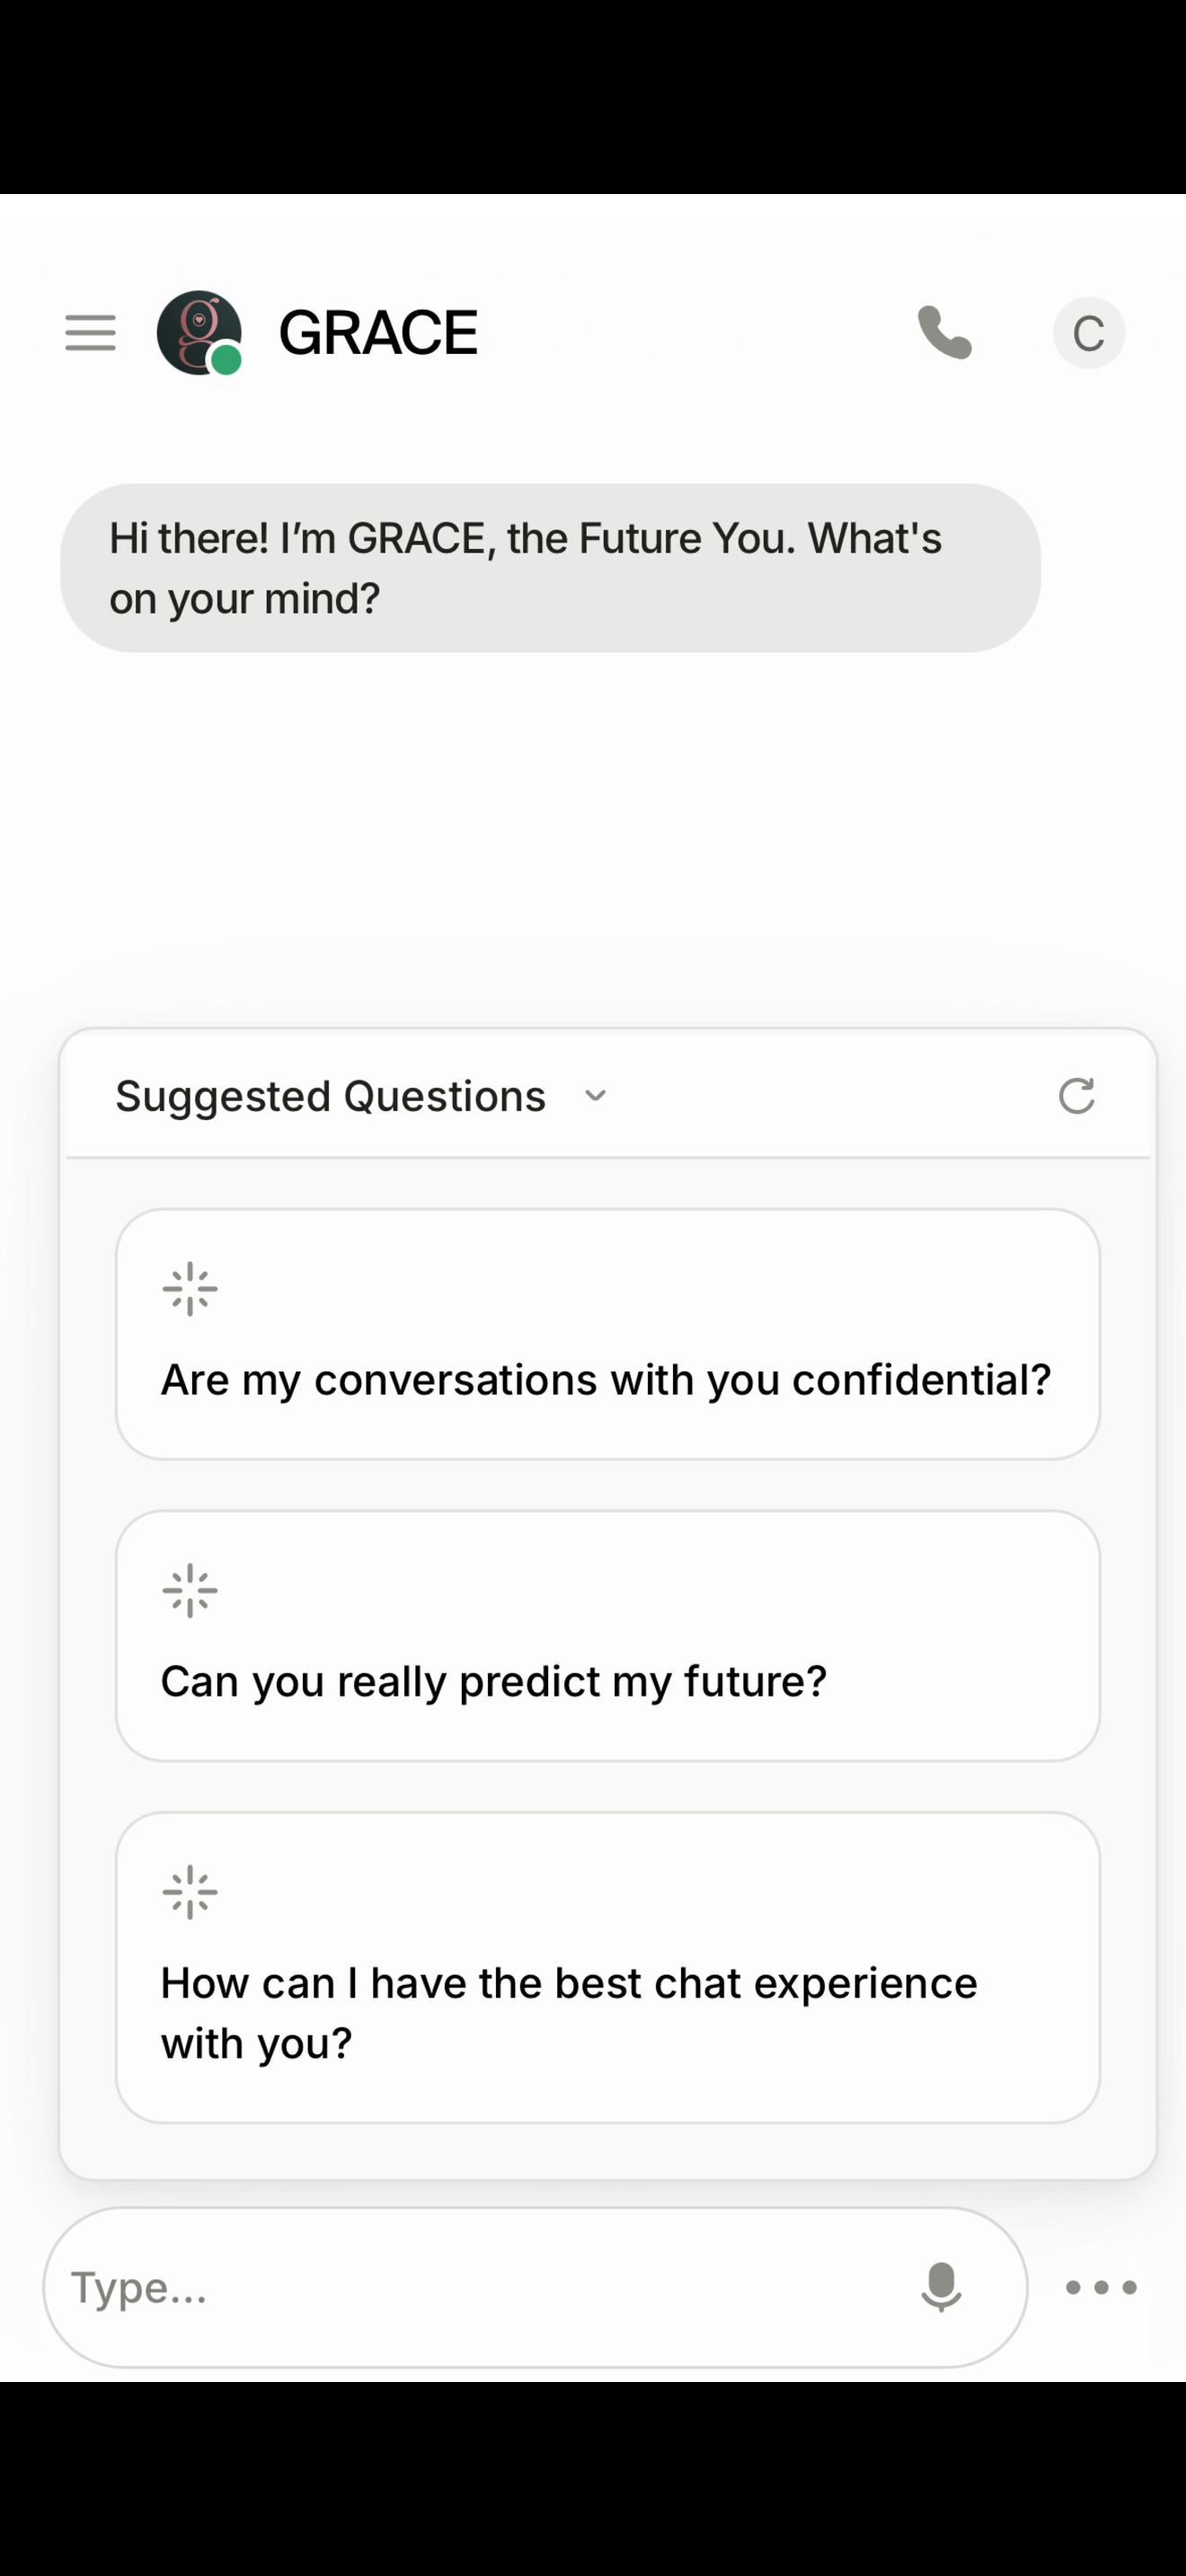Click sparkle icon on confidentiality question card
This screenshot has height=2576, width=1186.
tap(190, 1289)
